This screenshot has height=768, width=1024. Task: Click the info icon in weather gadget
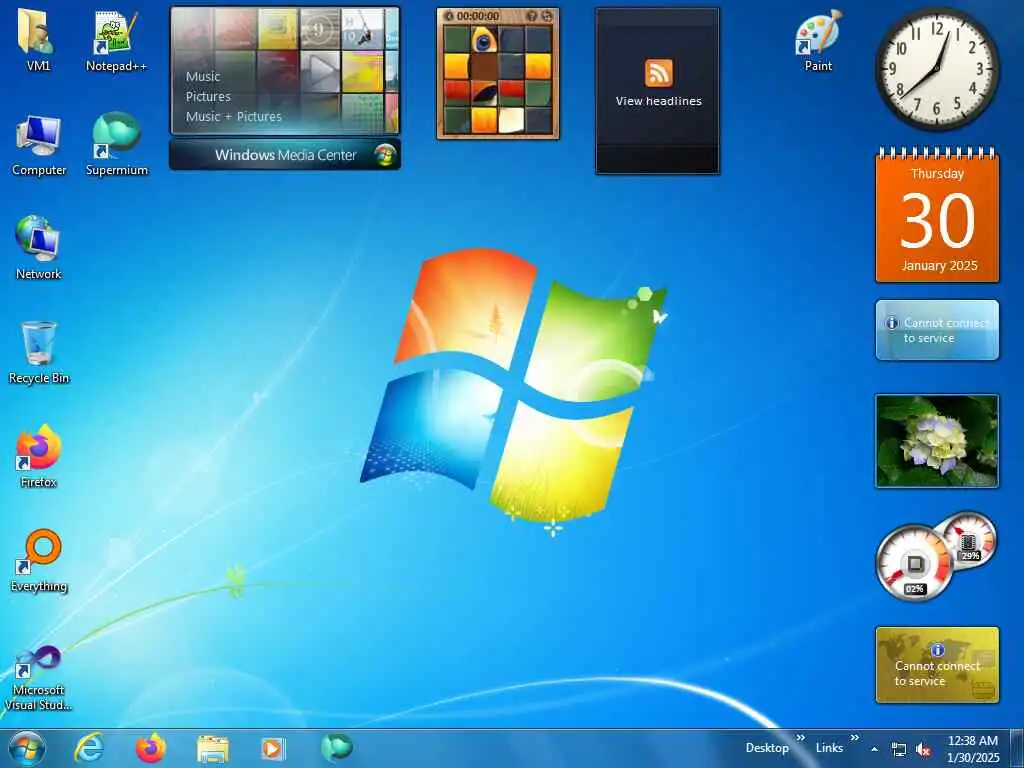[x=891, y=323]
